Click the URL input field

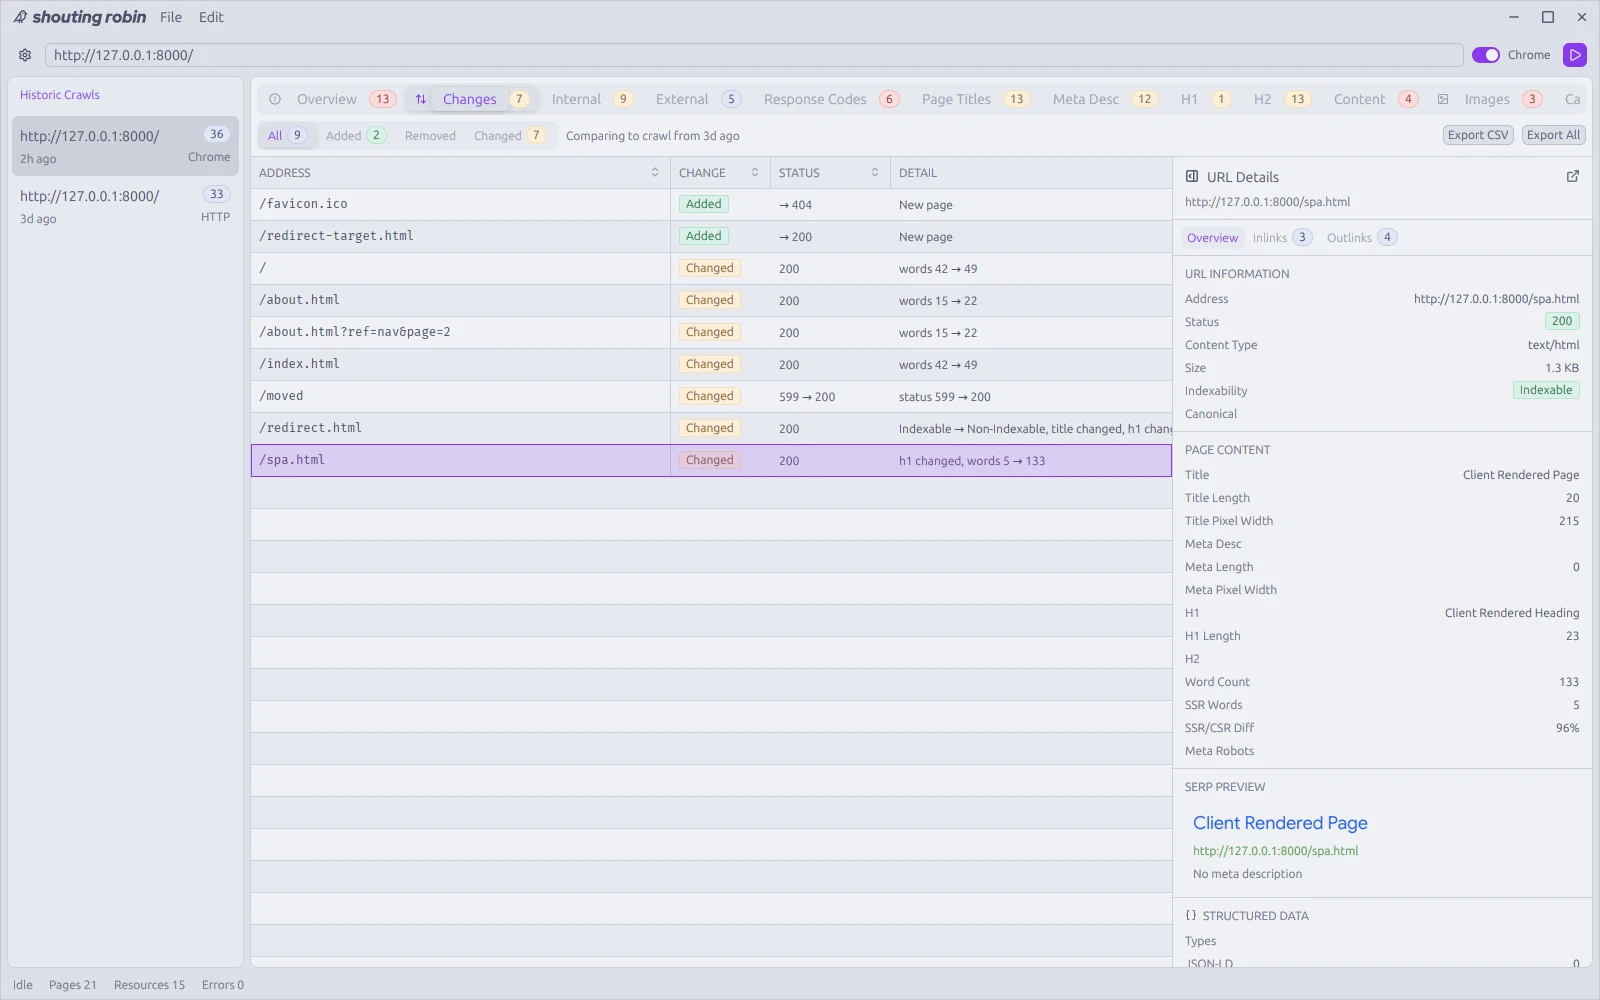[x=754, y=55]
